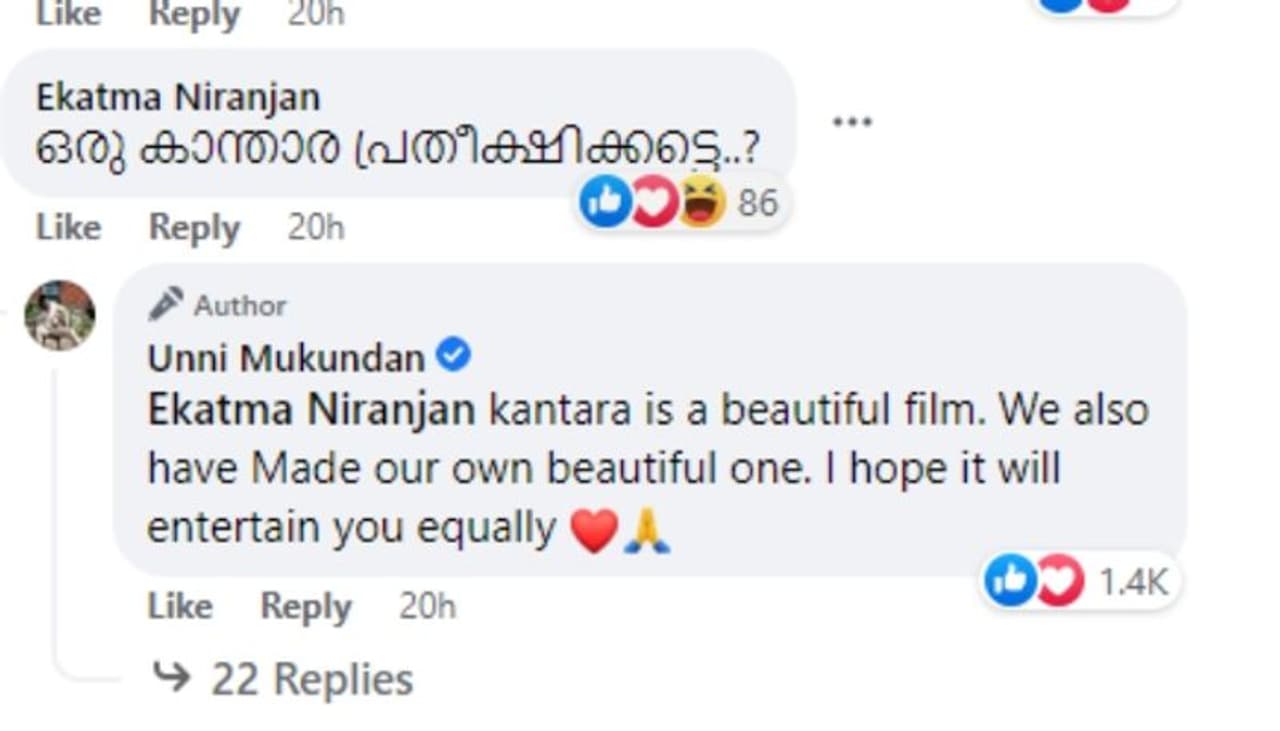Click the laughing face reaction icon beside 86
Image resolution: width=1280 pixels, height=731 pixels.
coord(702,203)
